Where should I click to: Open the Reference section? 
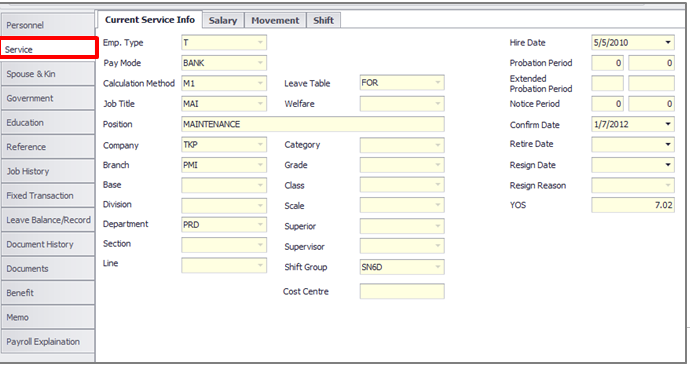pos(48,147)
